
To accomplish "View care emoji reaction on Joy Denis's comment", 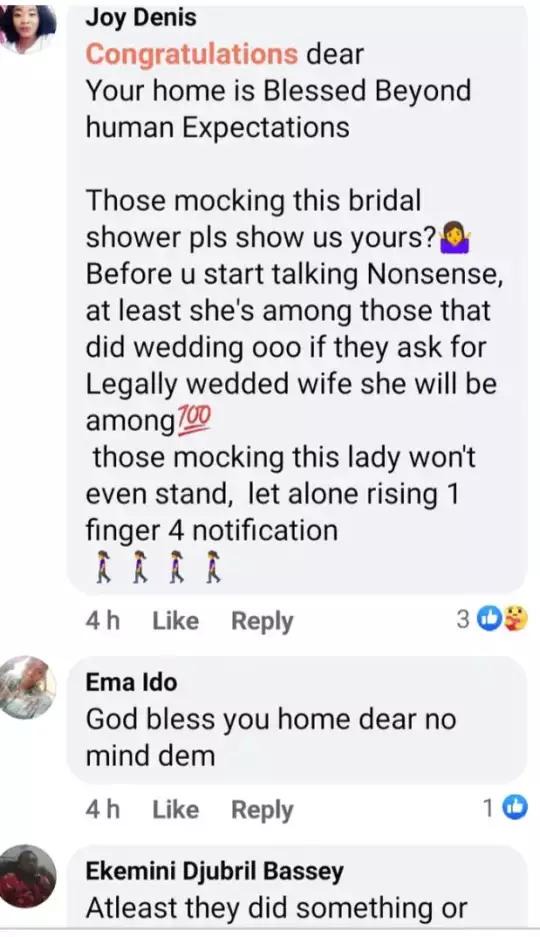I will coord(515,619).
